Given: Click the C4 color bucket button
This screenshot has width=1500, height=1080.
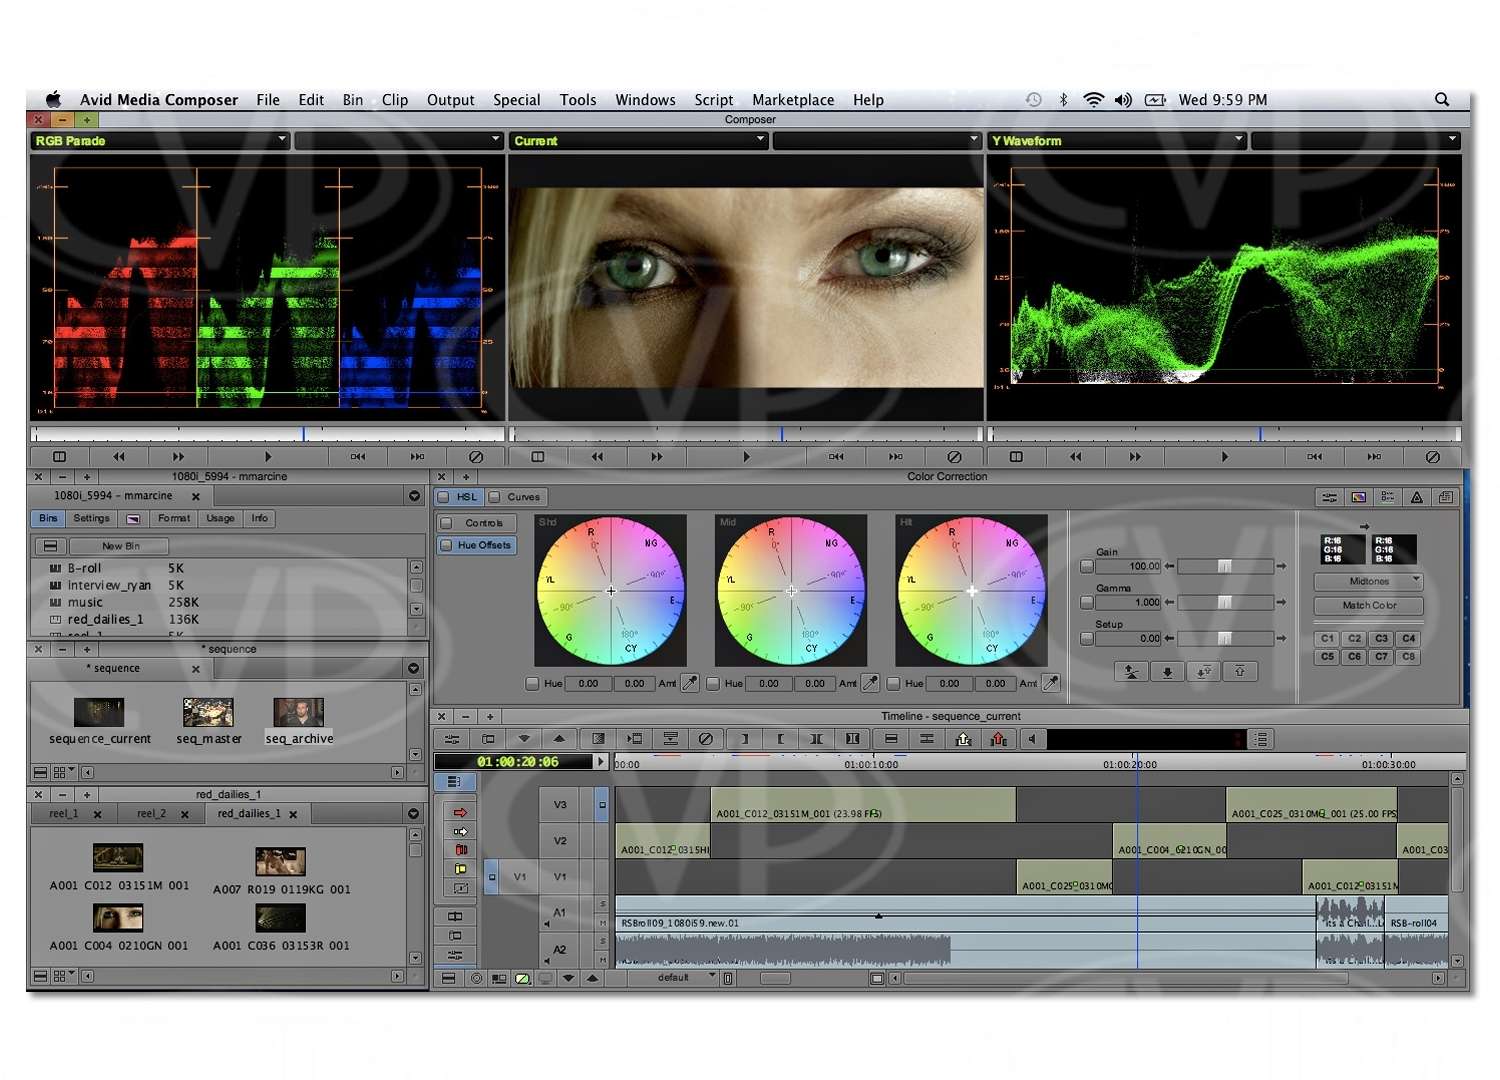Looking at the screenshot, I should [1408, 638].
